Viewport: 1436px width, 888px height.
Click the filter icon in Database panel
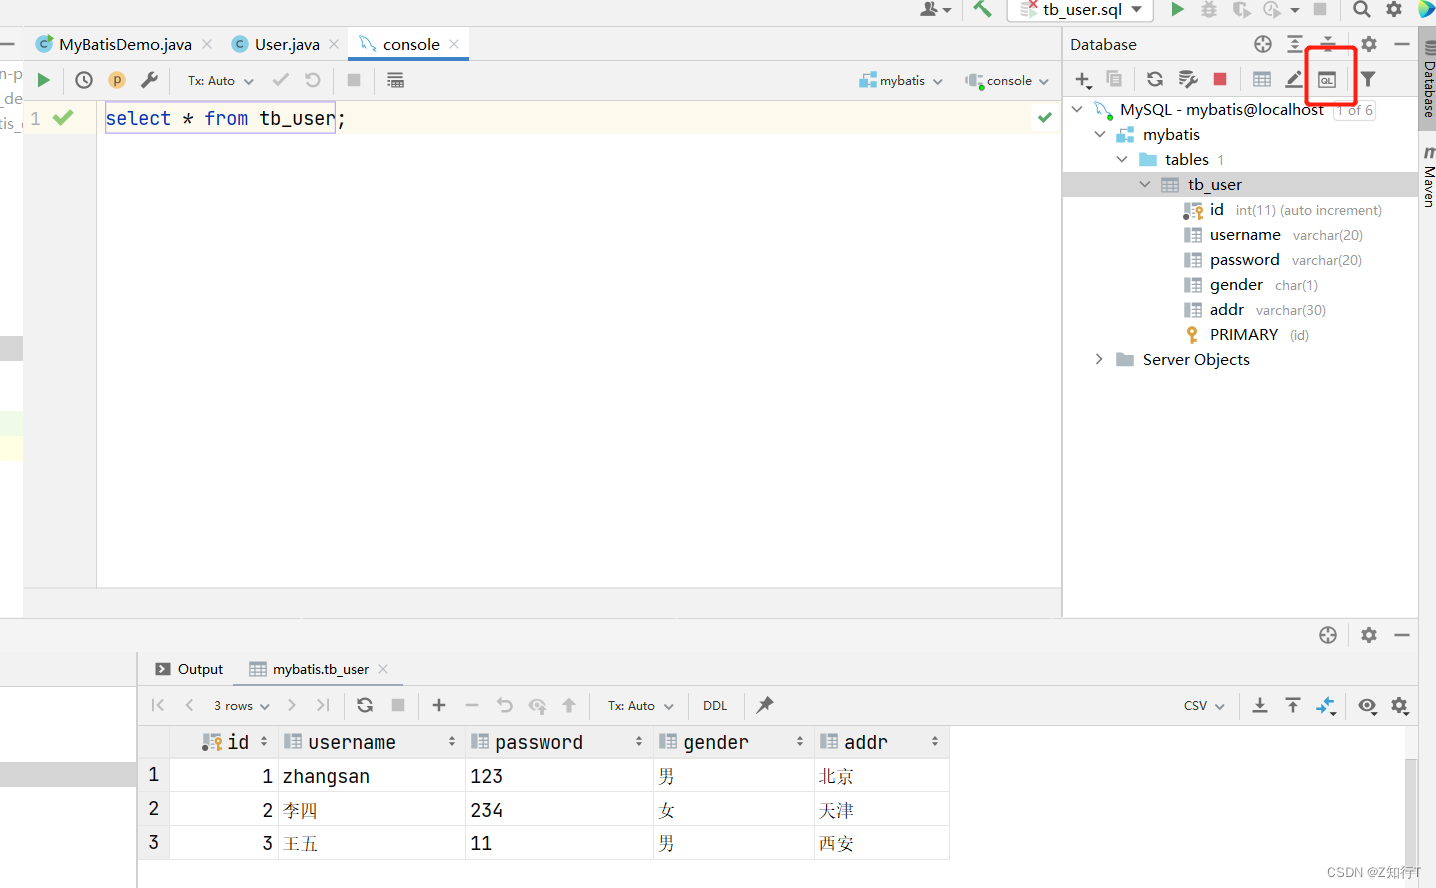pos(1368,79)
